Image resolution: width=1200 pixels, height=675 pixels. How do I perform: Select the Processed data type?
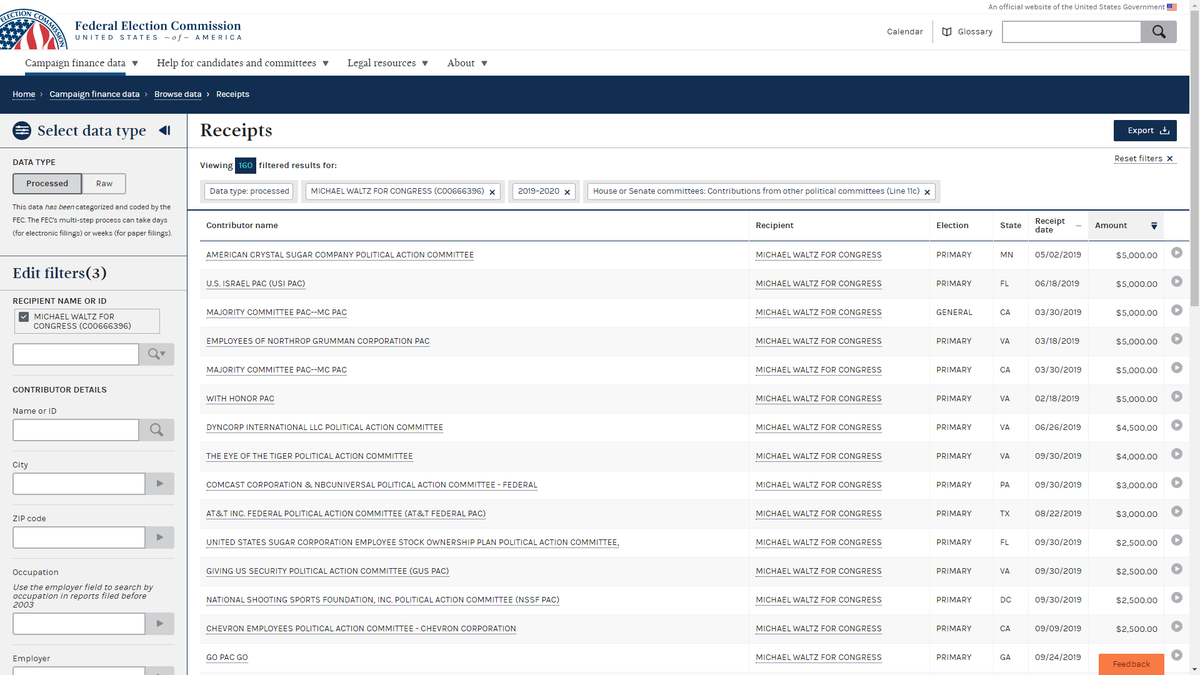pos(47,184)
